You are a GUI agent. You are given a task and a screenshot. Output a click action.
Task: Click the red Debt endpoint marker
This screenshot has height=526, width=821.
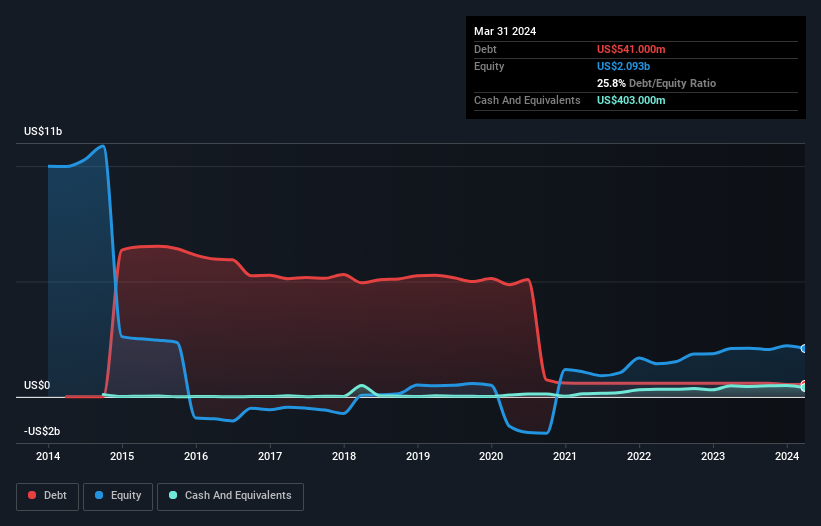click(x=804, y=385)
